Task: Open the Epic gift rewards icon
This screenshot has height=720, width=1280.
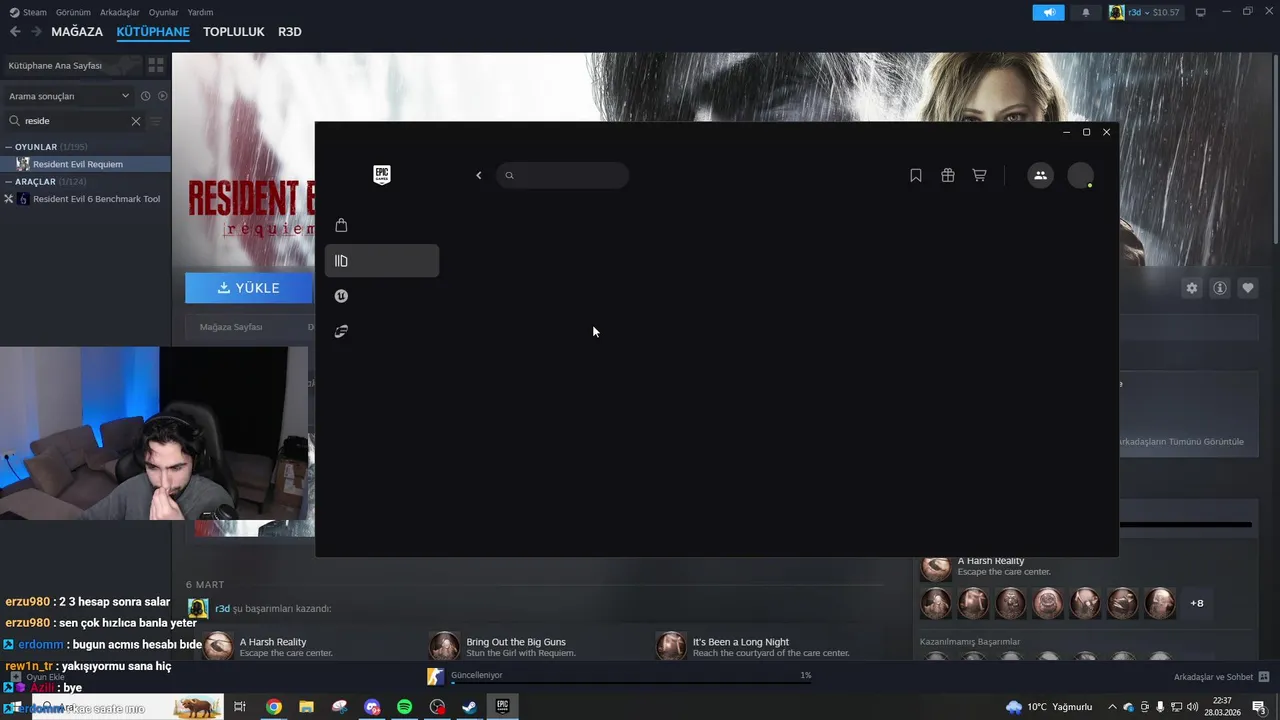Action: (948, 175)
